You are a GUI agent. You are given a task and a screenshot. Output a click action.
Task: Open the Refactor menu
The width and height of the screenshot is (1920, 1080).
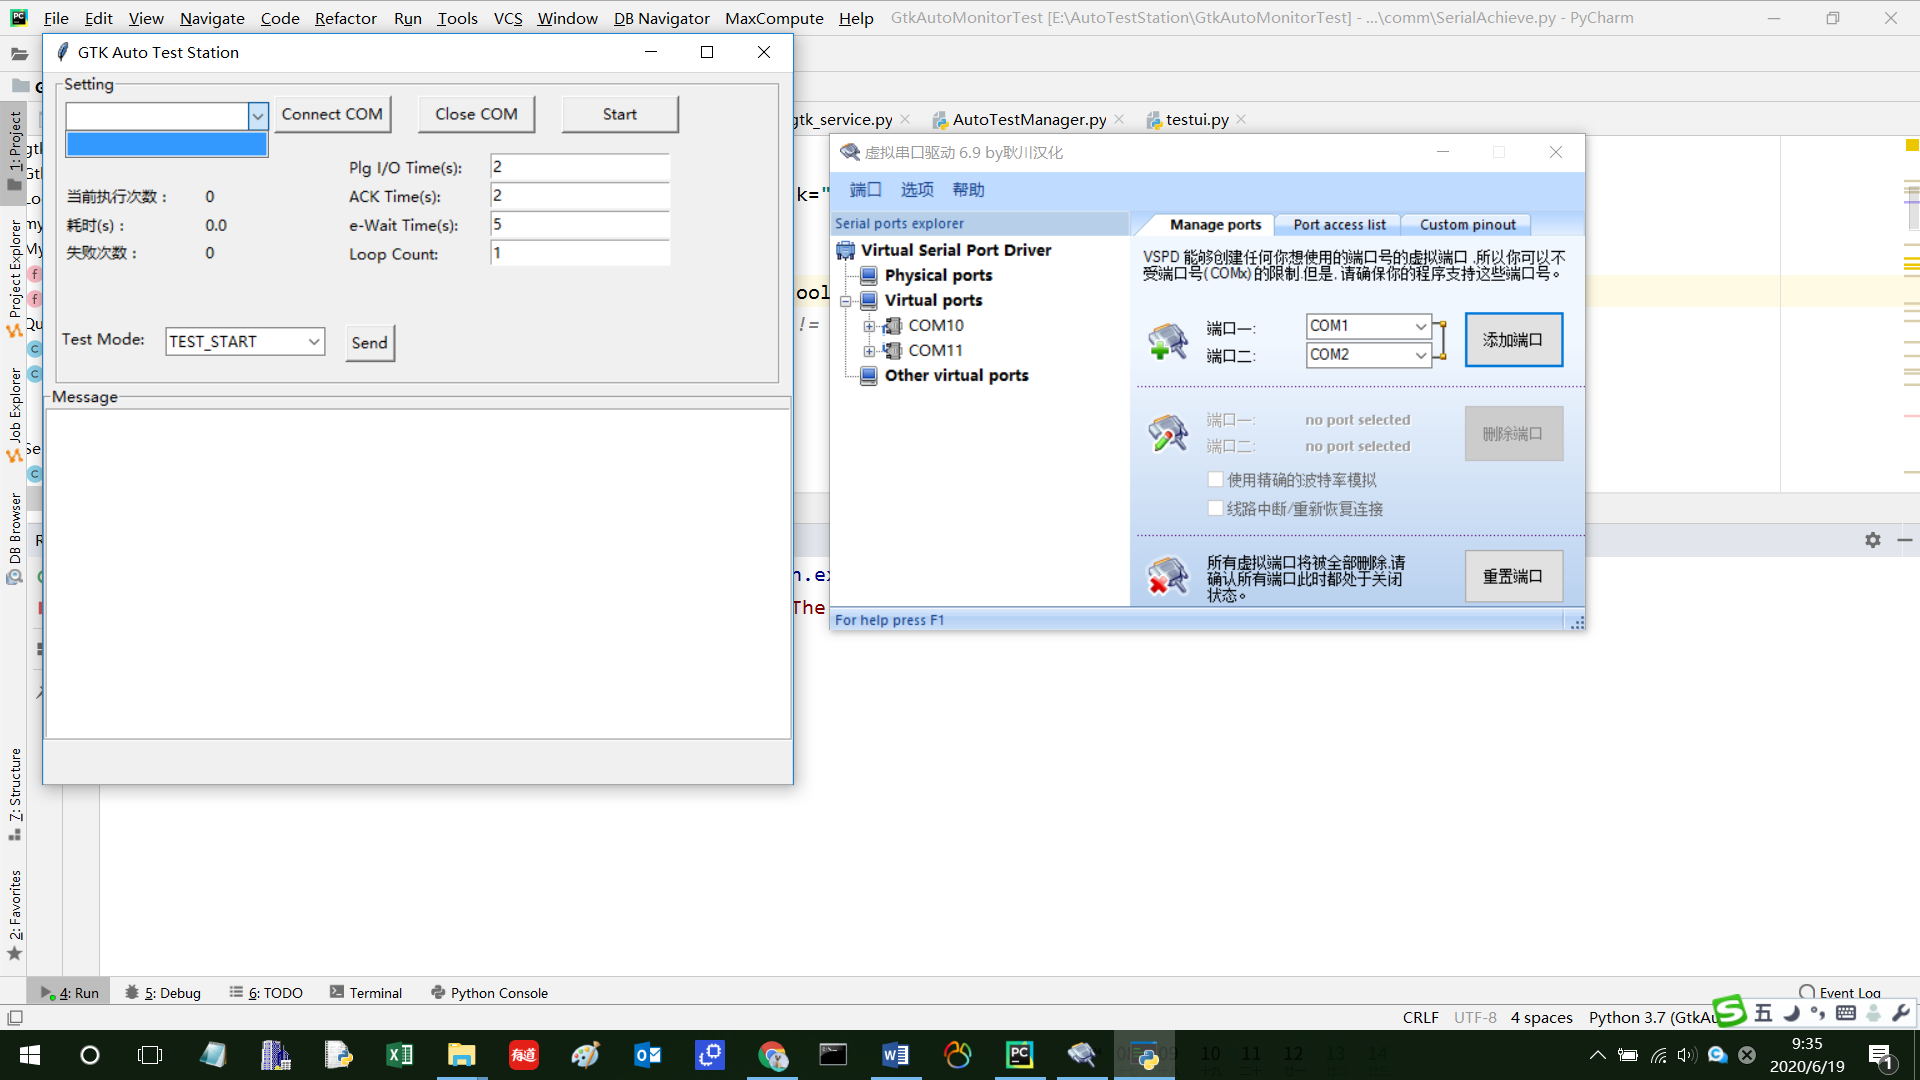(345, 18)
